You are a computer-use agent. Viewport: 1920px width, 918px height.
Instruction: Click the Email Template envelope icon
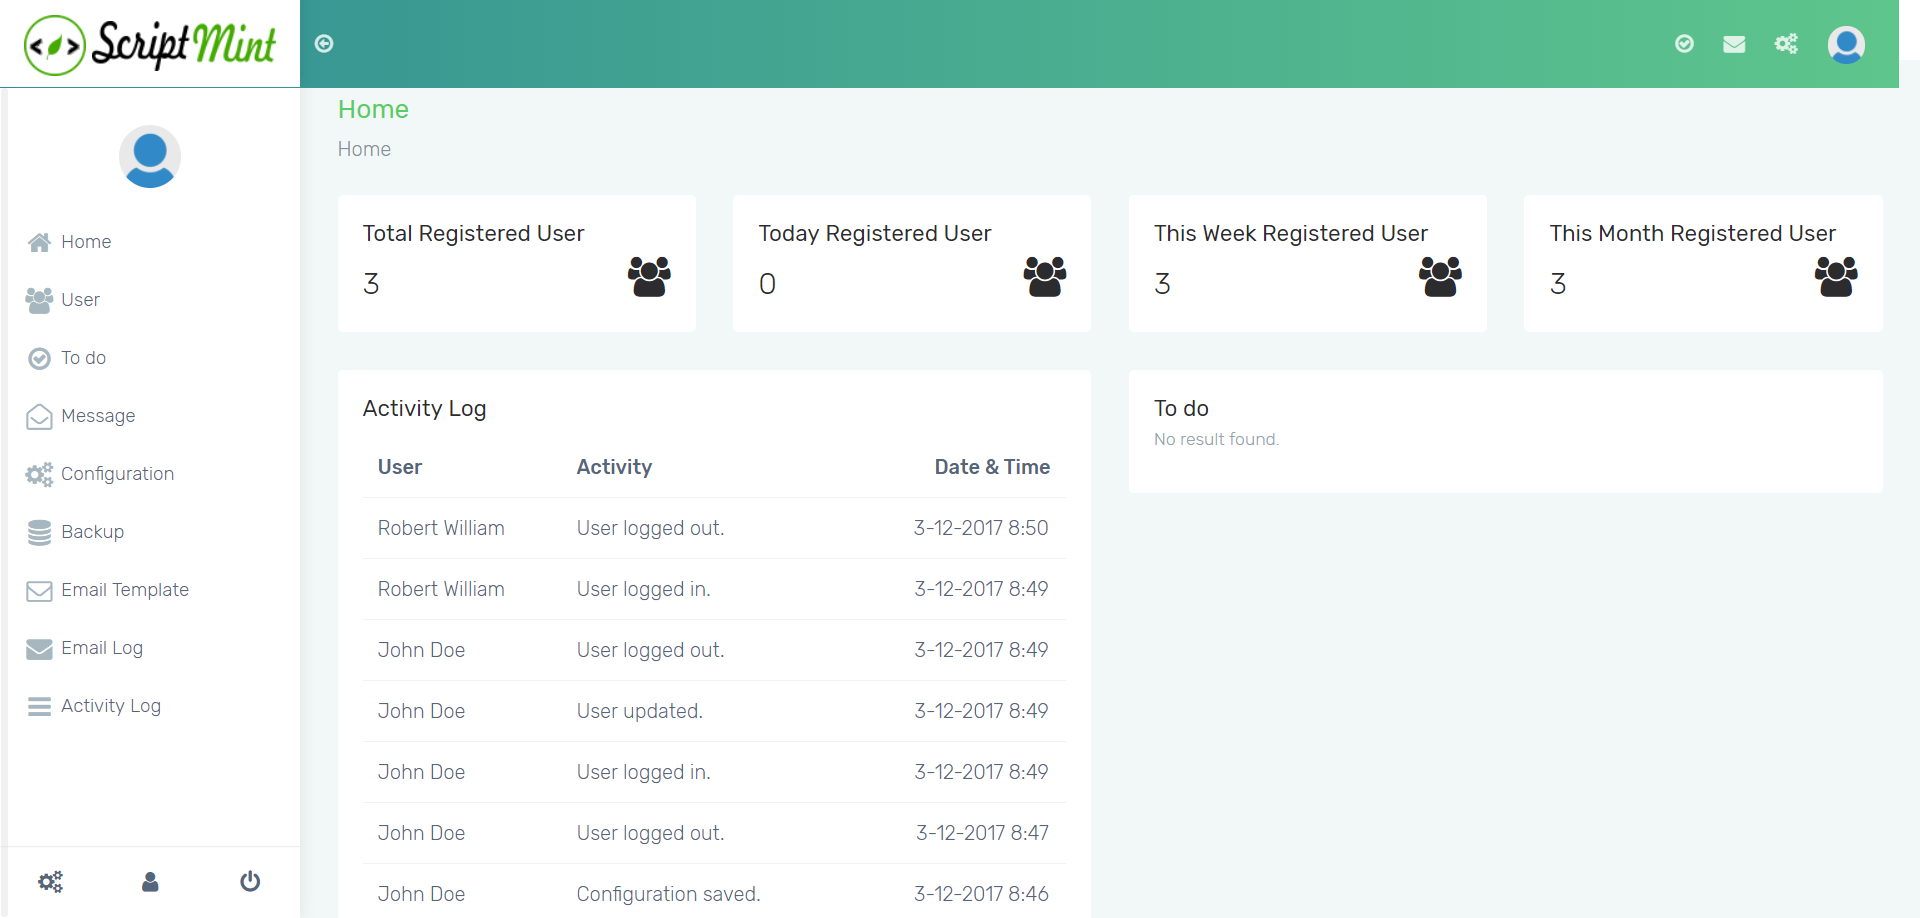click(x=39, y=591)
